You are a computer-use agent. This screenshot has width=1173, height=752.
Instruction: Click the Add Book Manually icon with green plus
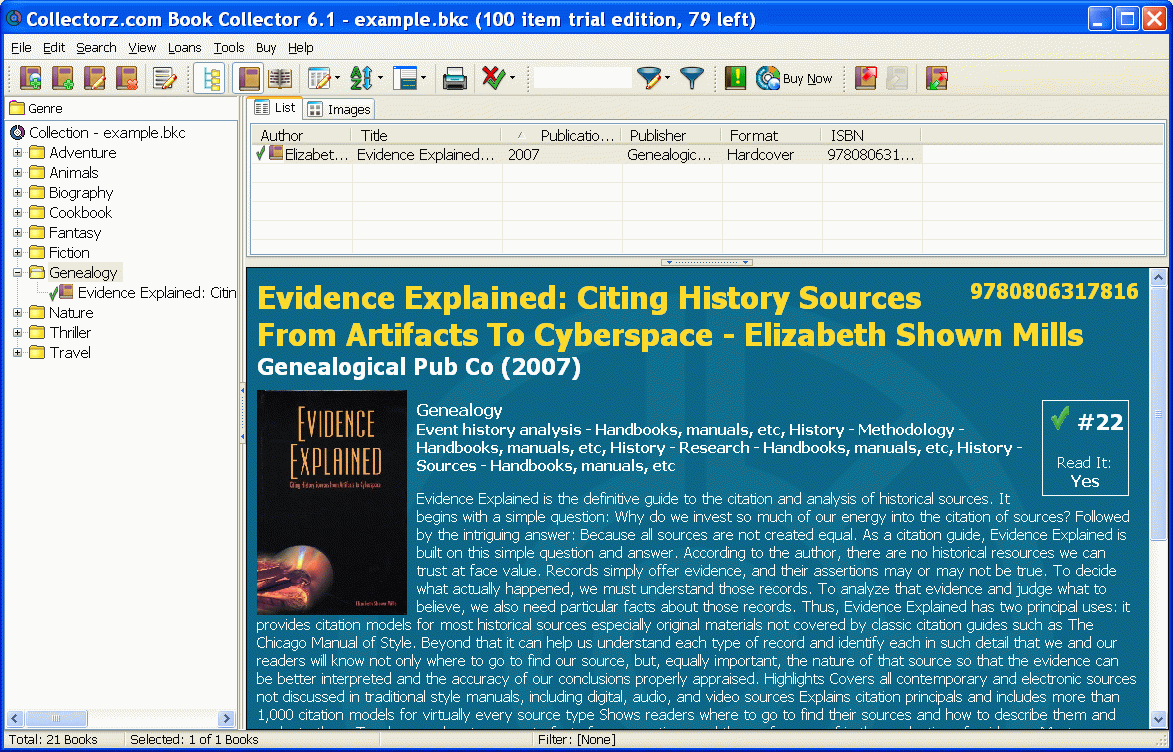(x=63, y=79)
